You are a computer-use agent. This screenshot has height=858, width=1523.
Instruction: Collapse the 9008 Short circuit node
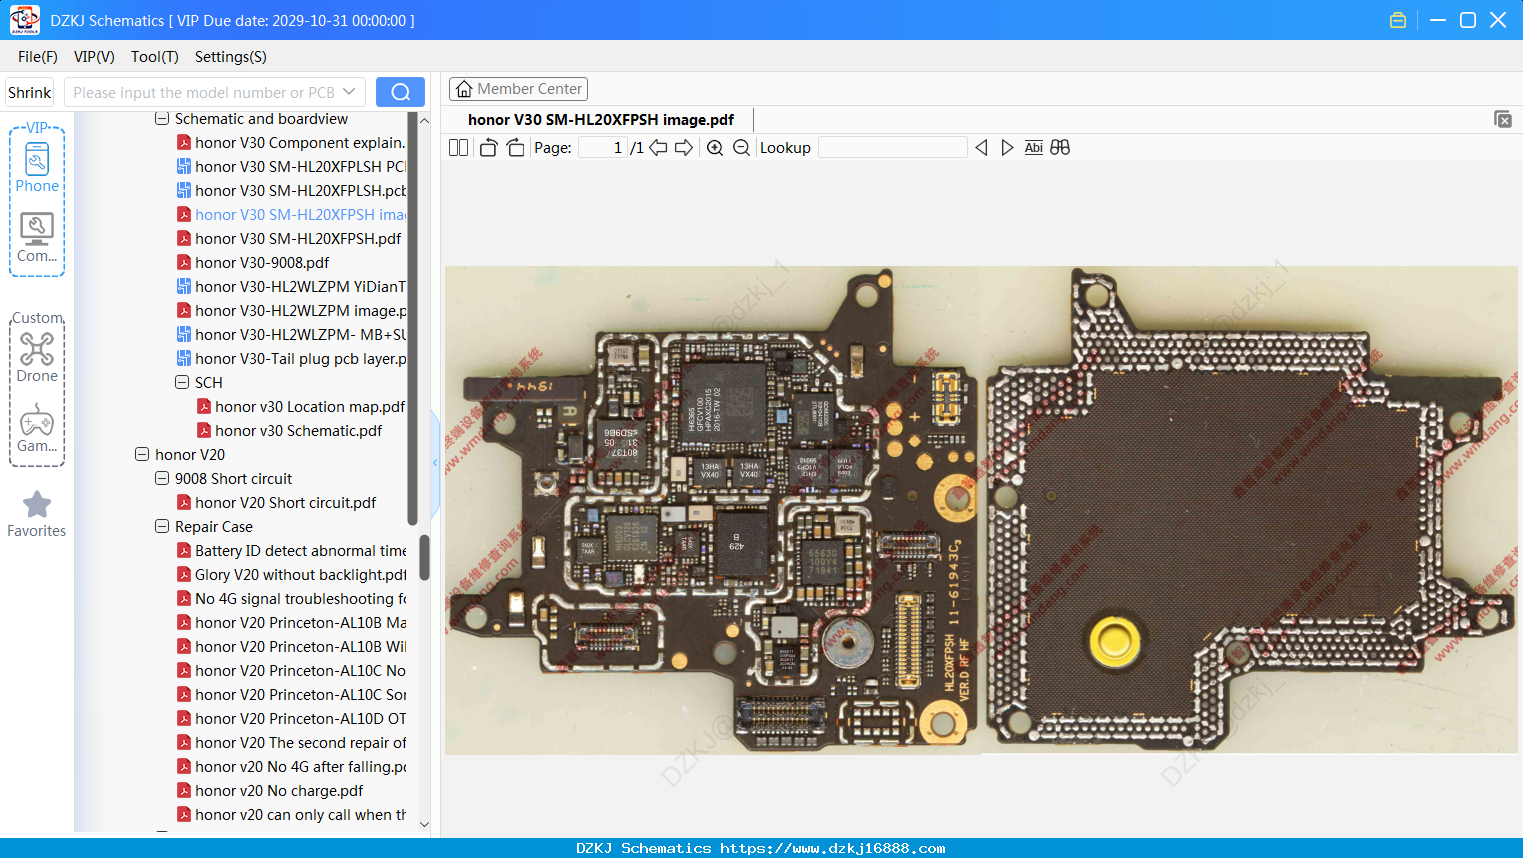(162, 479)
